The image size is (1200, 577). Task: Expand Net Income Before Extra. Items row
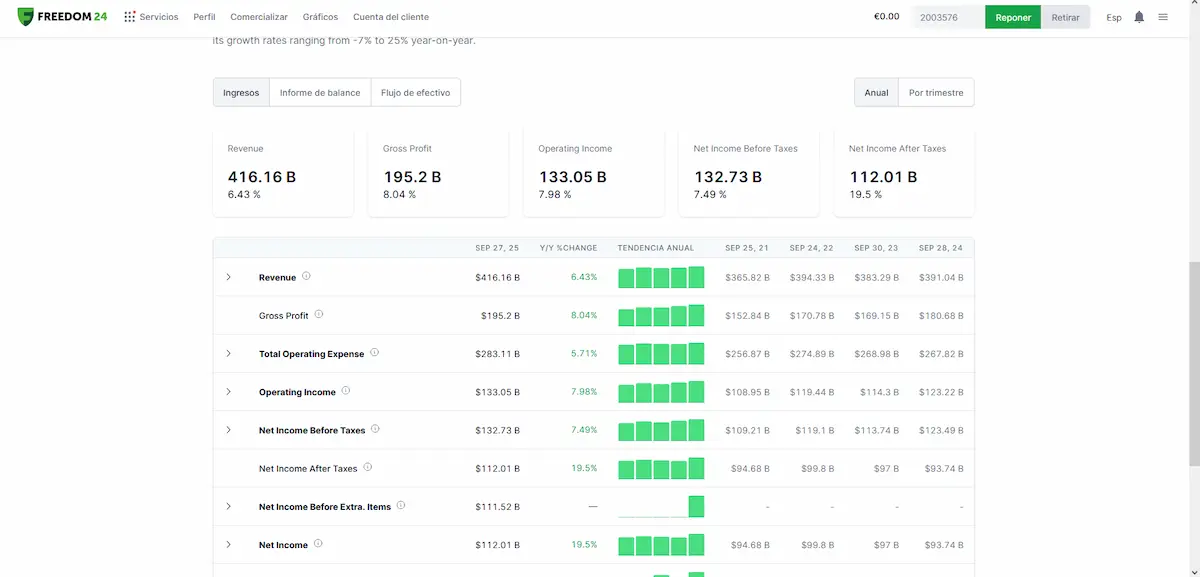(228, 507)
